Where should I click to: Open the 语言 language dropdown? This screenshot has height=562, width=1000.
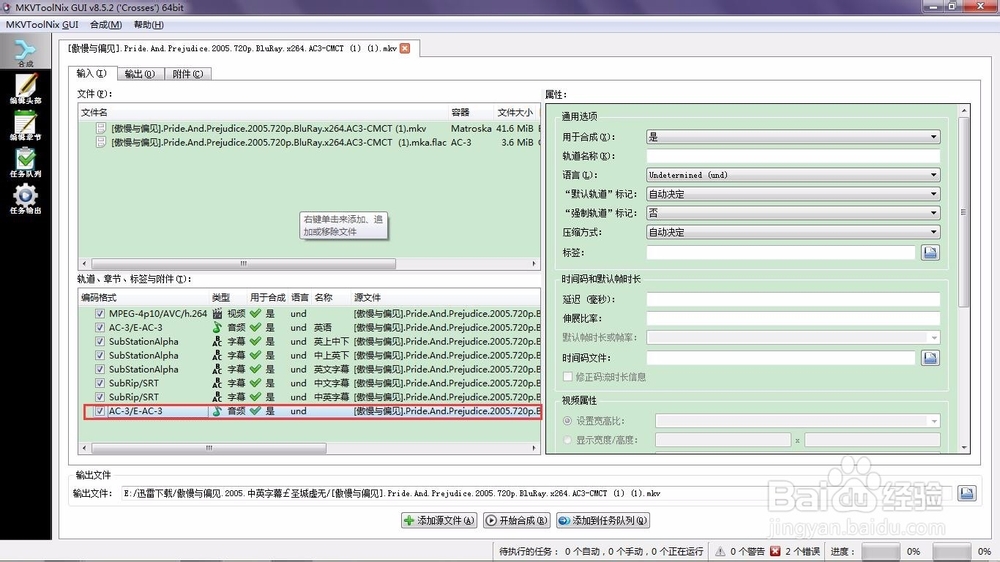793,175
